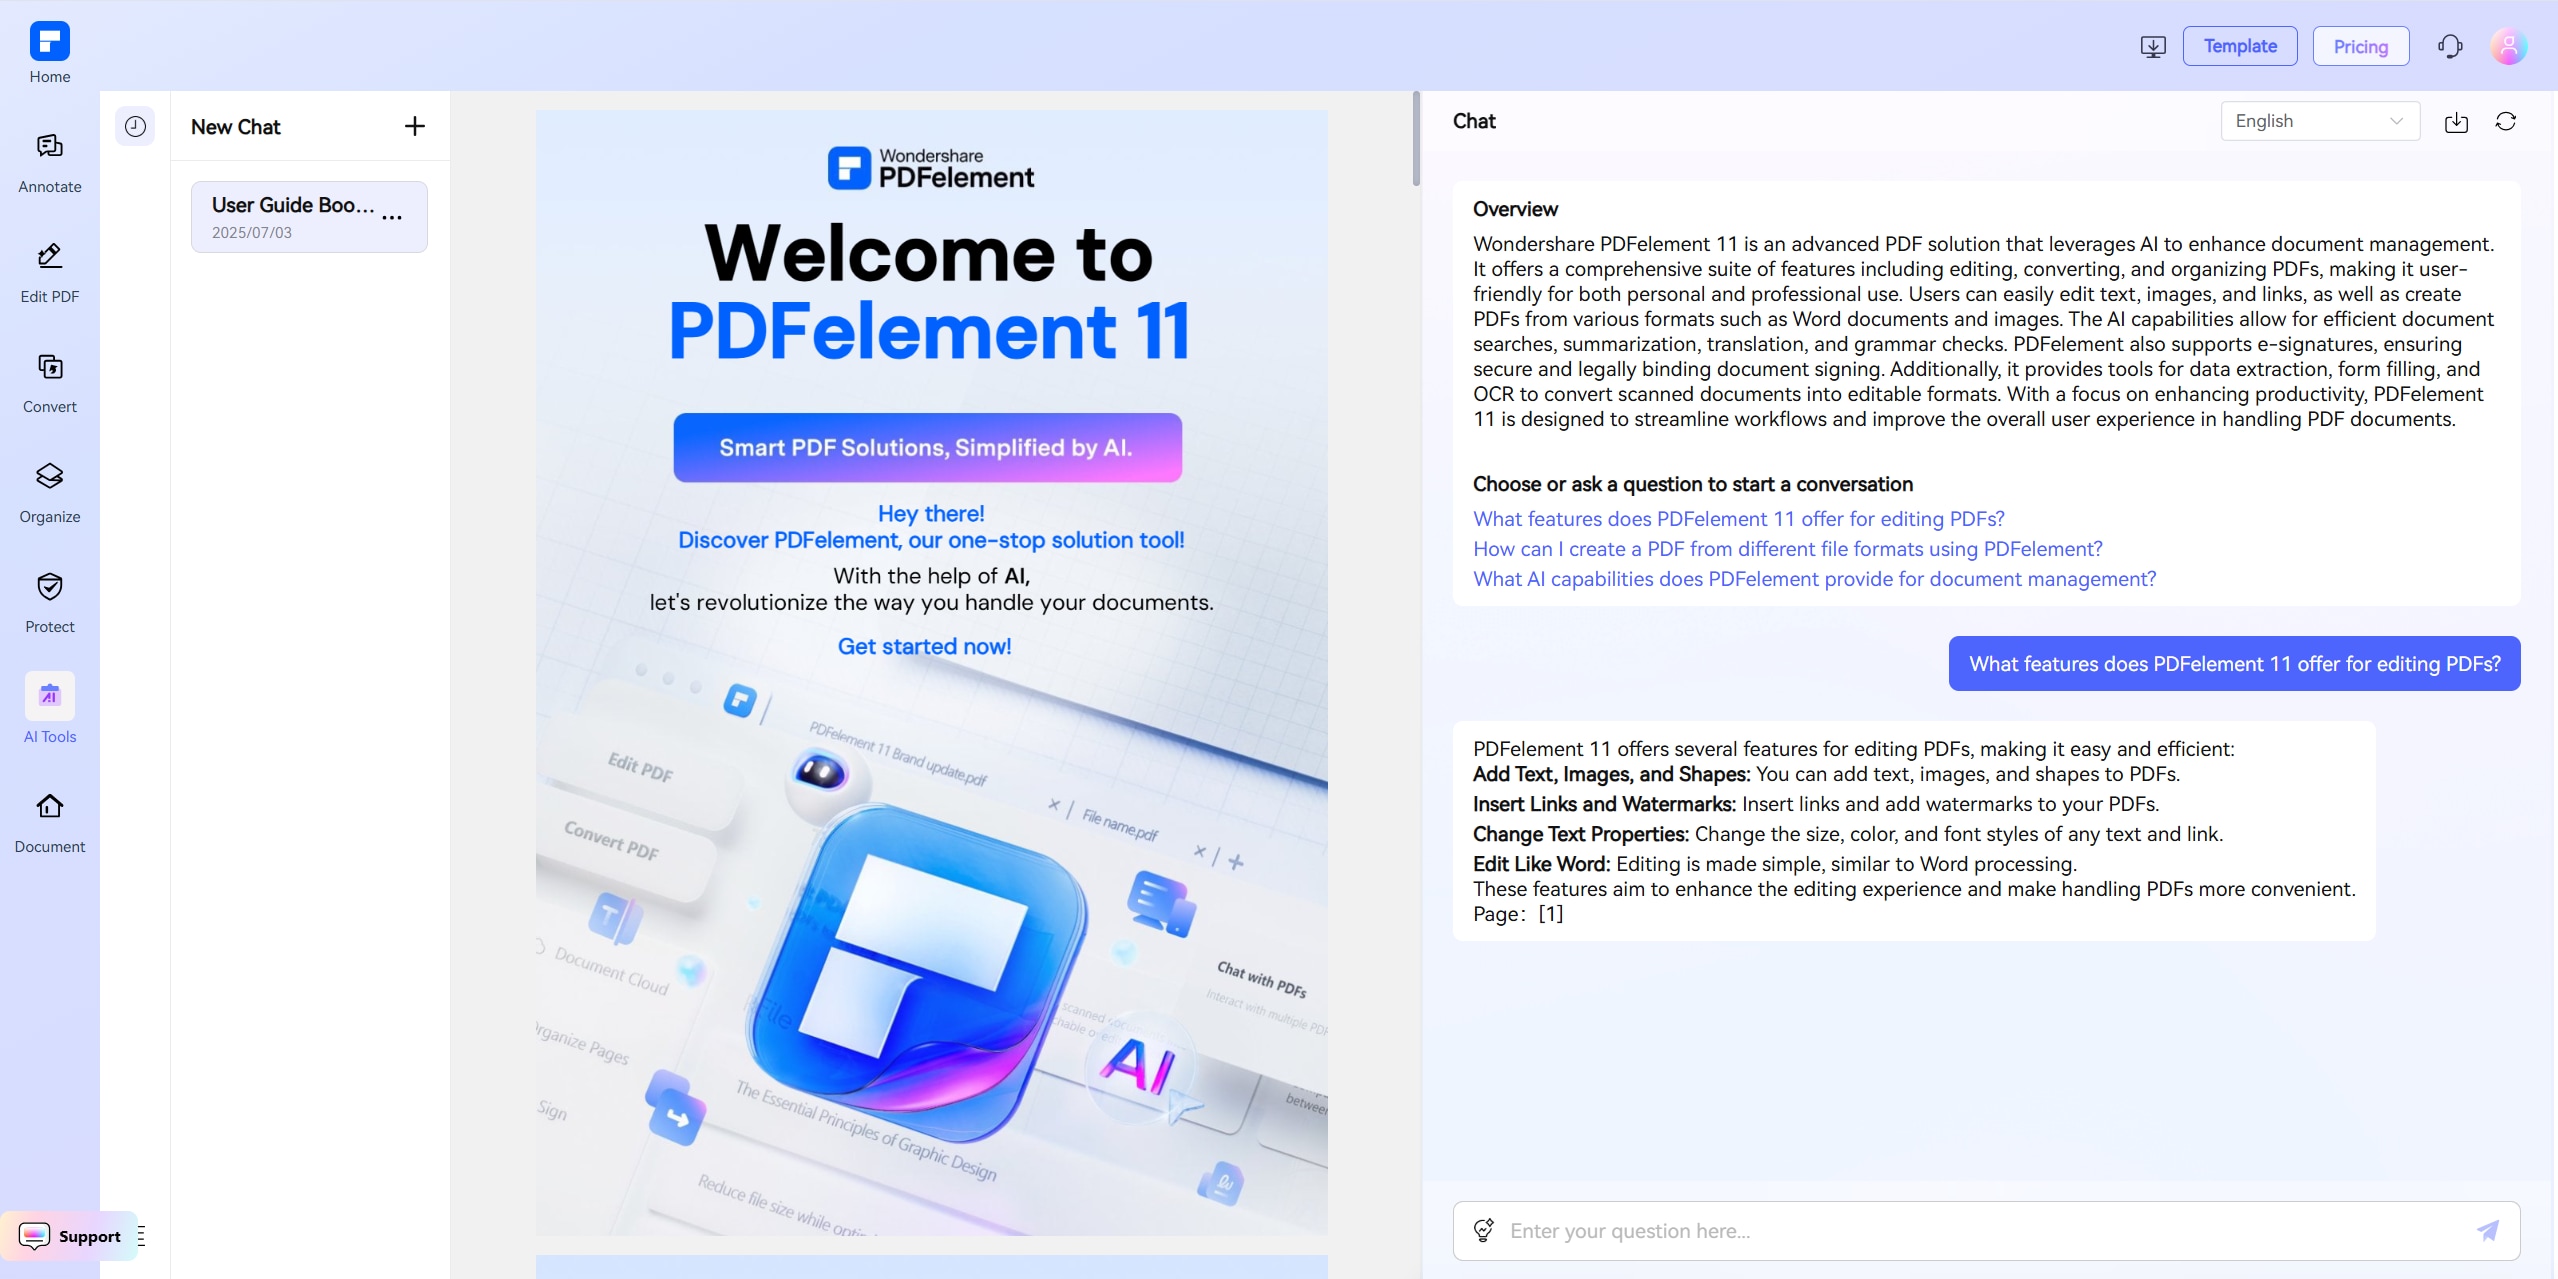Open options menu for User Guide chat
Viewport: 2558px width, 1279px height.
click(392, 217)
